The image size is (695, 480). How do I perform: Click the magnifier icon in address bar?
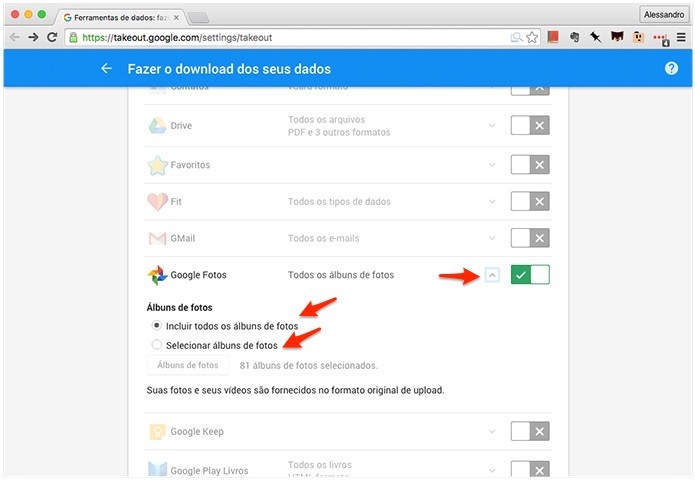tap(517, 37)
